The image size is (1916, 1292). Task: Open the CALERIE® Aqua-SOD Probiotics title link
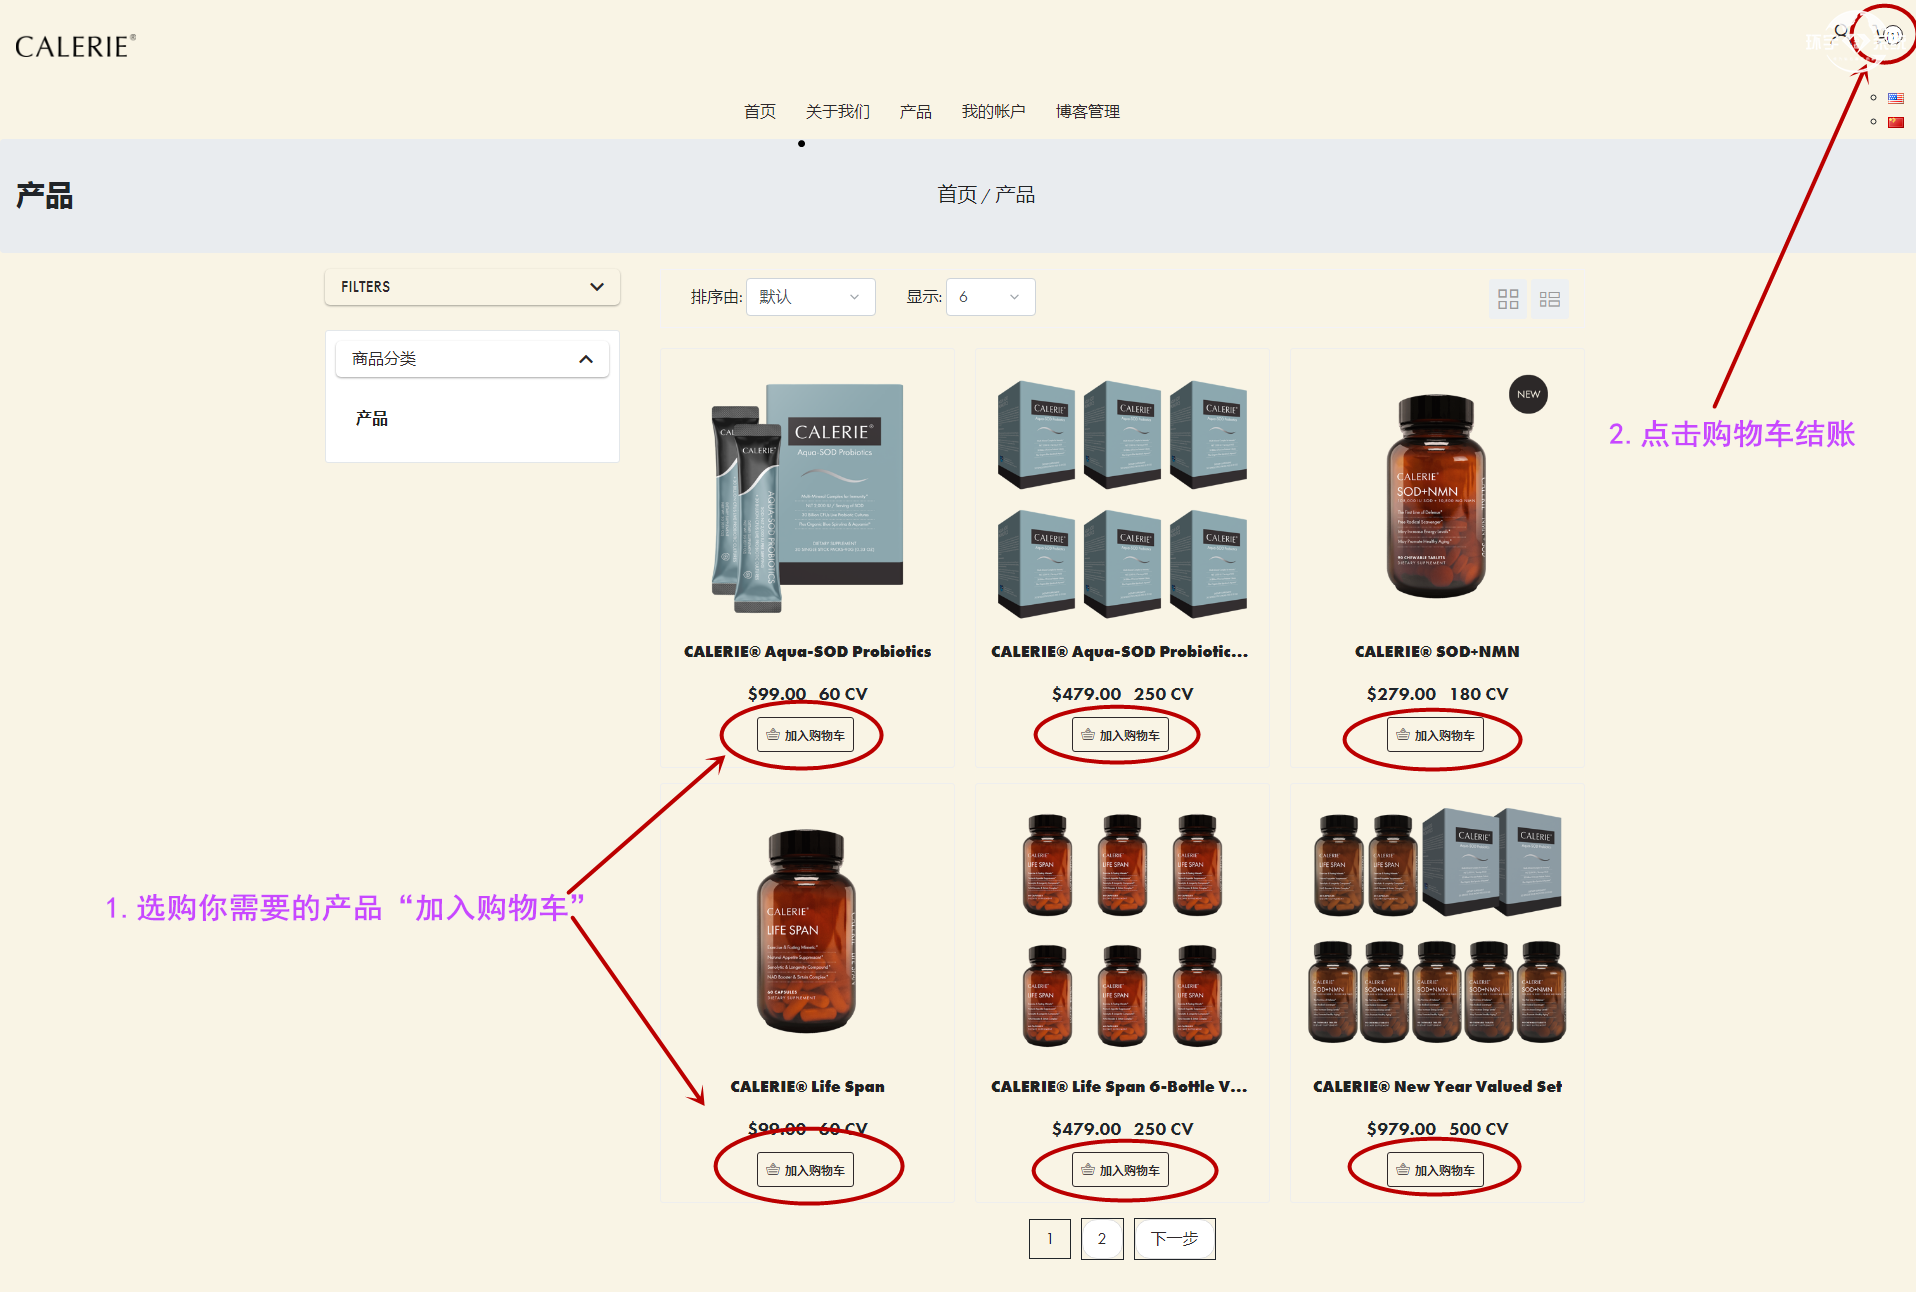click(x=807, y=651)
